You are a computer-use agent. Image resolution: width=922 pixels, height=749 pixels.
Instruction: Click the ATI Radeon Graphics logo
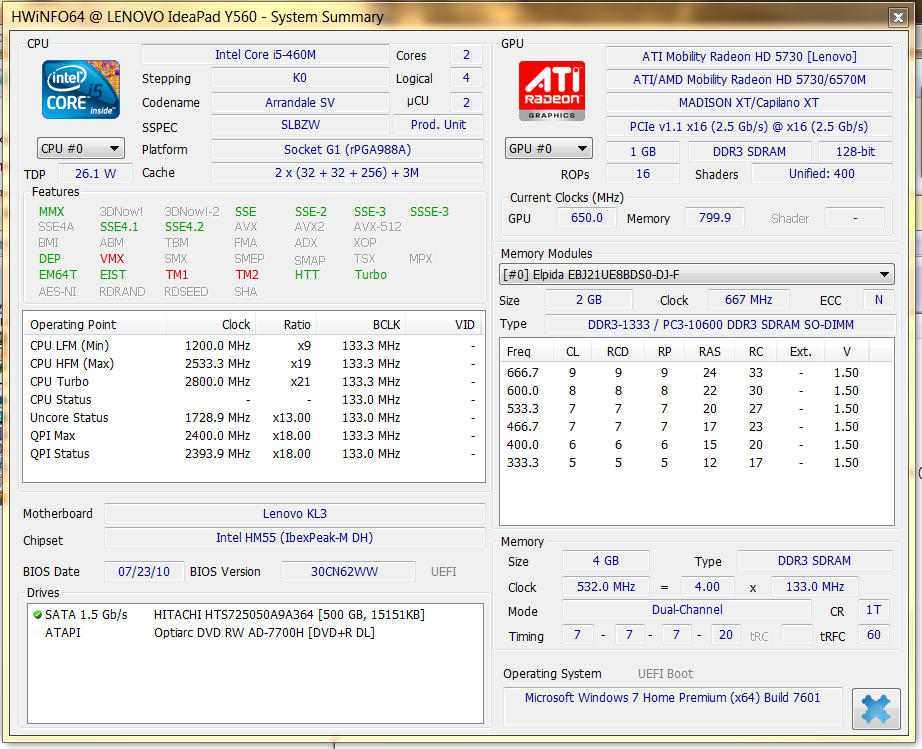552,91
